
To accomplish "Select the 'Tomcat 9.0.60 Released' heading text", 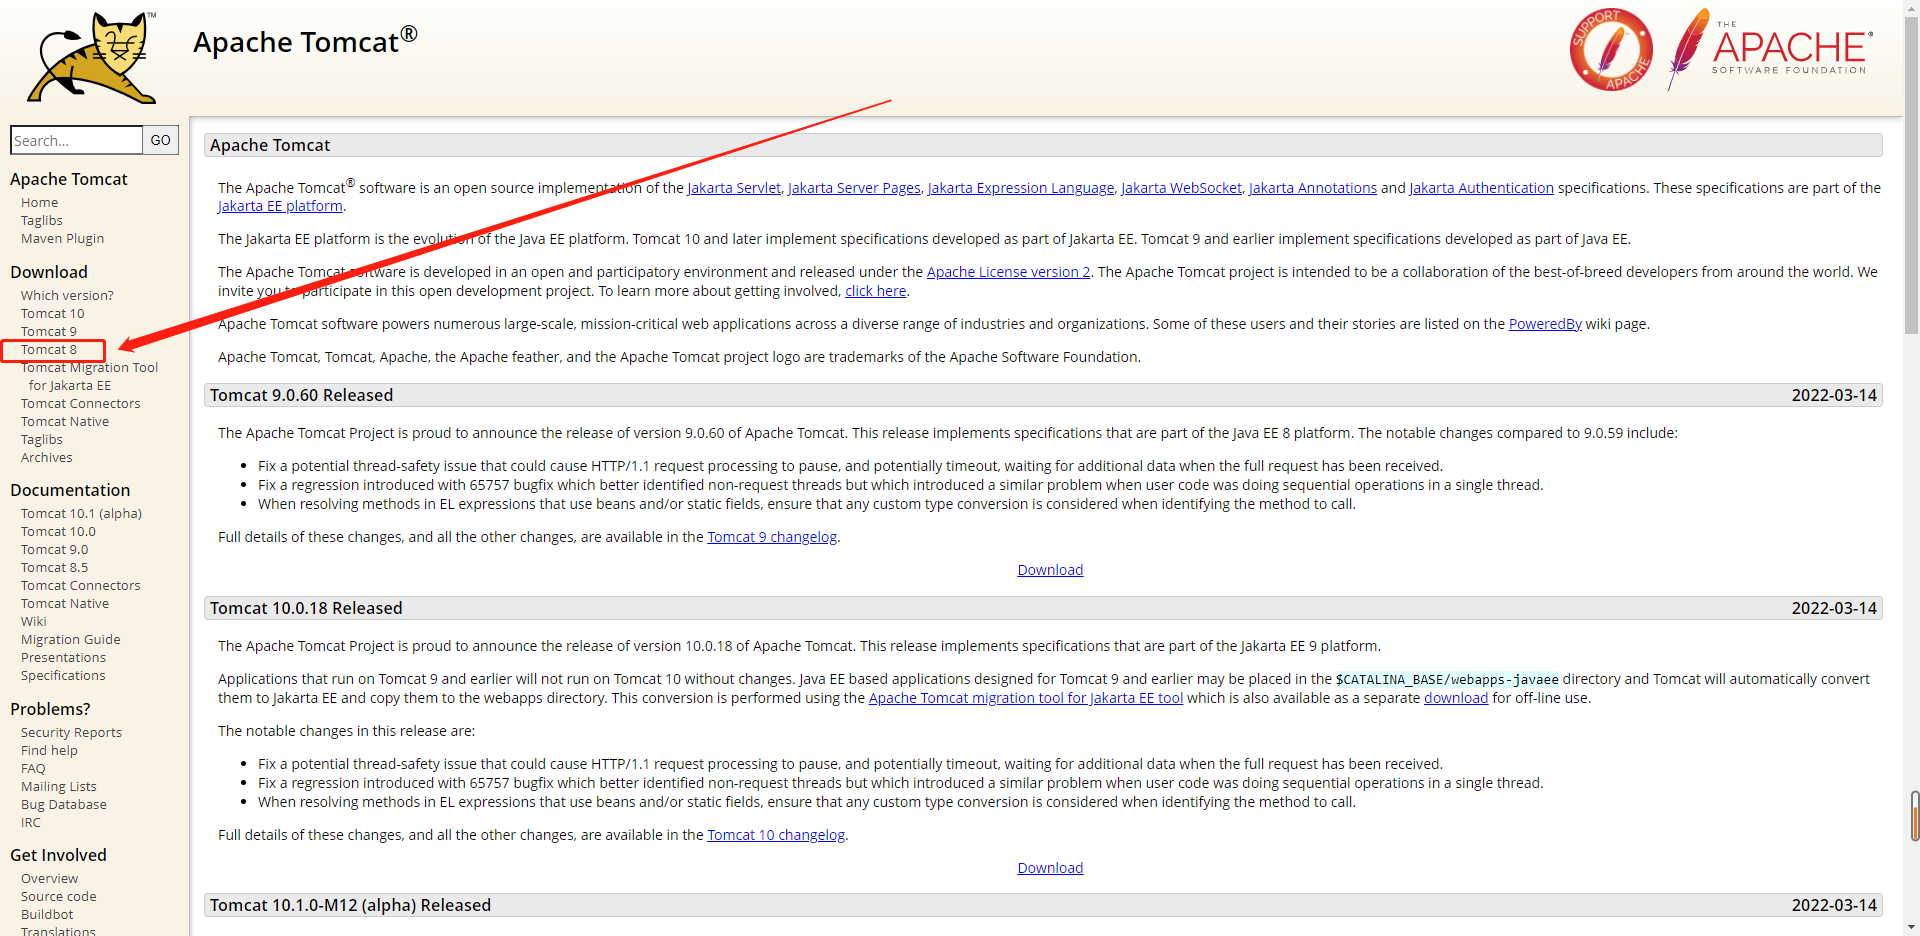I will click(x=301, y=395).
